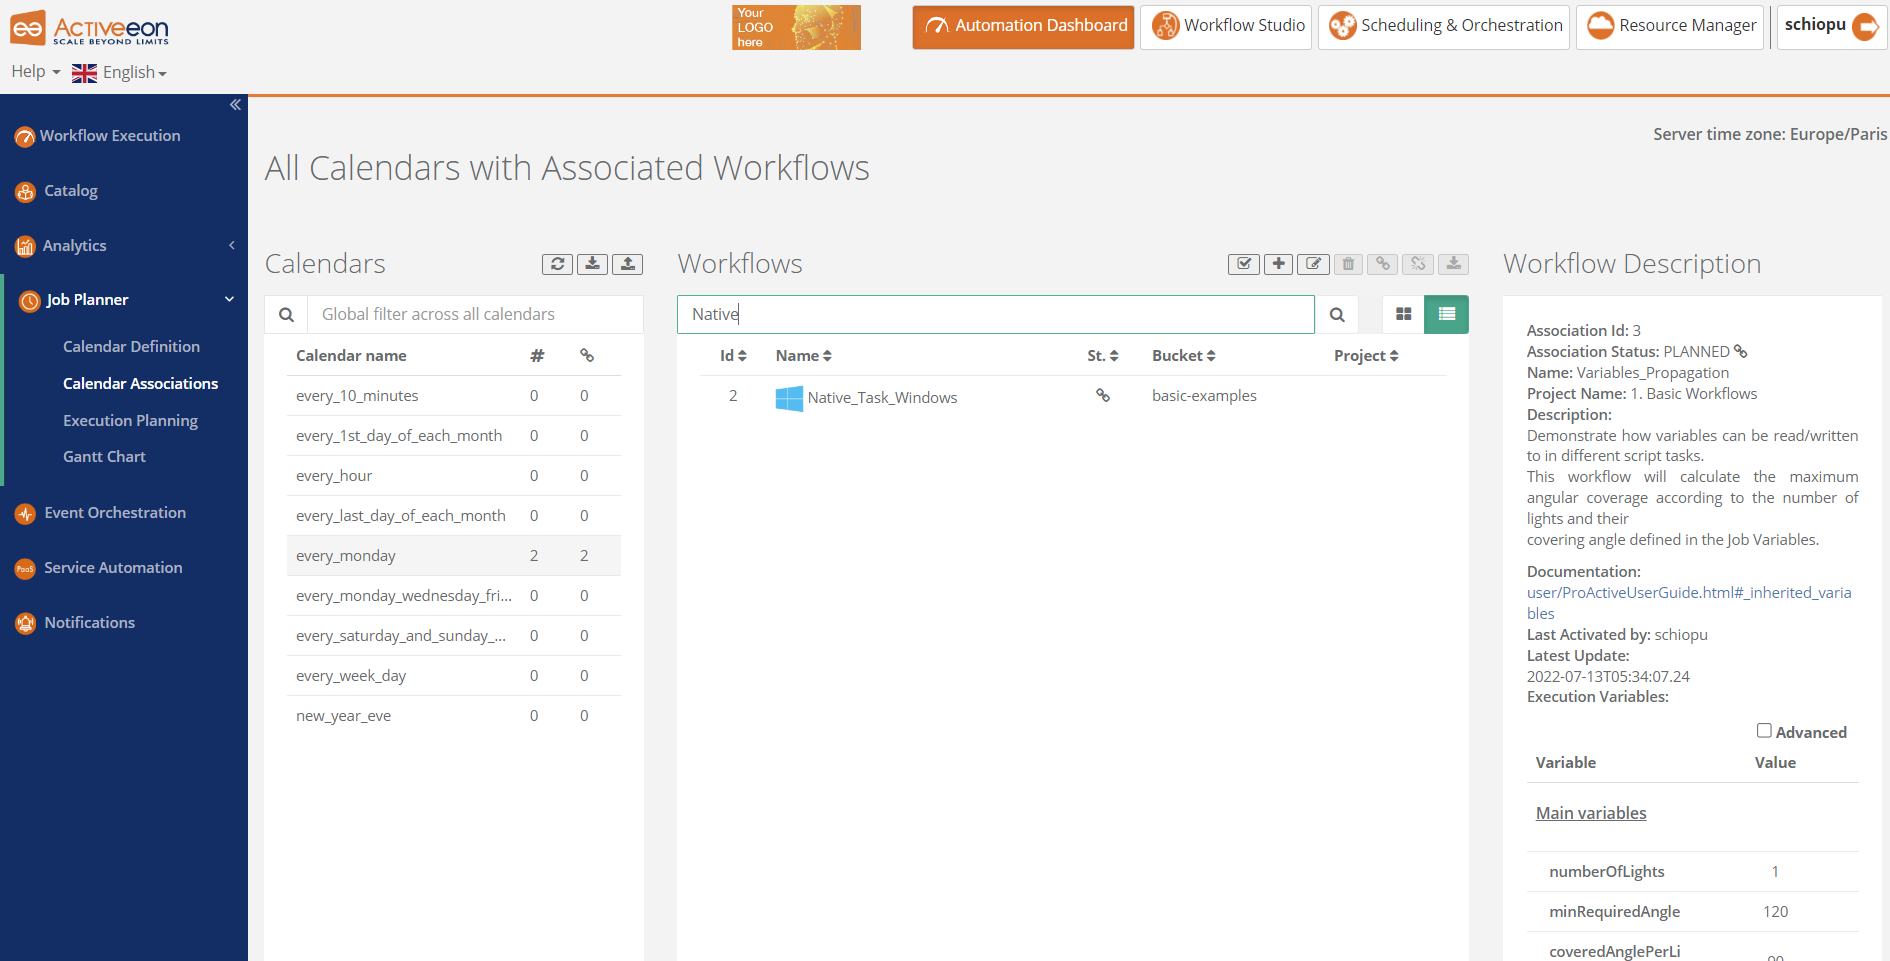
Task: Open Resource Manager
Action: (1670, 27)
